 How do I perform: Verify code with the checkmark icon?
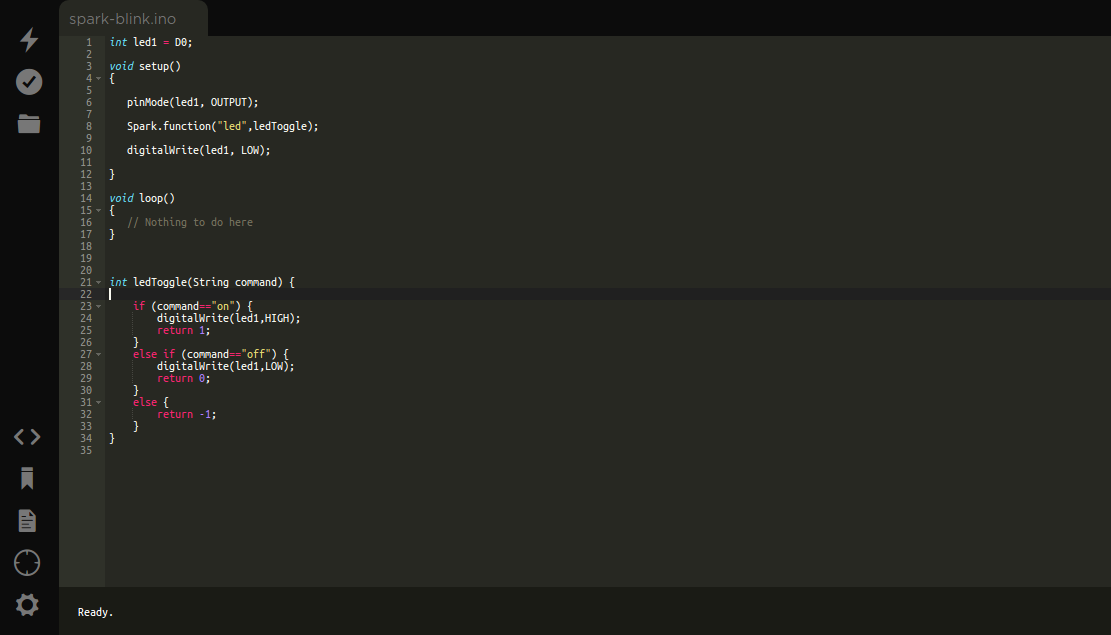29,82
